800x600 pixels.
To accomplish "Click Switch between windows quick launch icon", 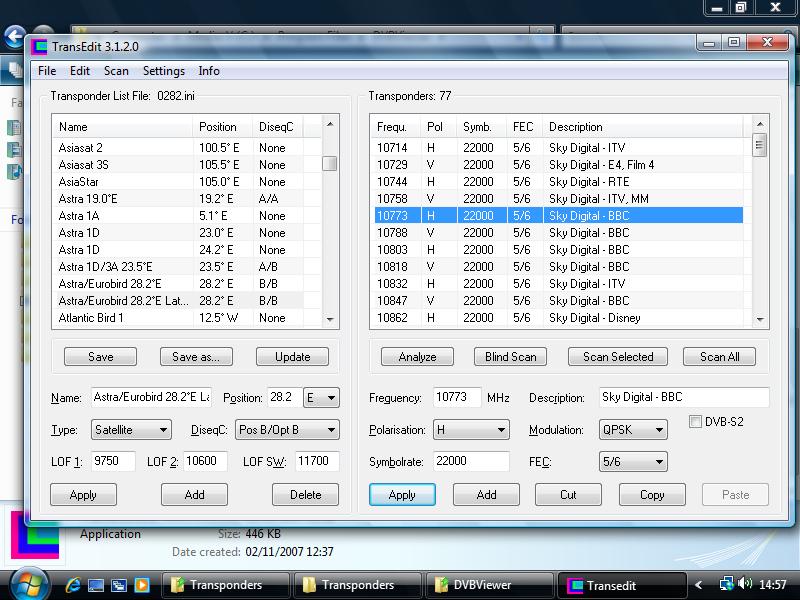I will [x=119, y=585].
